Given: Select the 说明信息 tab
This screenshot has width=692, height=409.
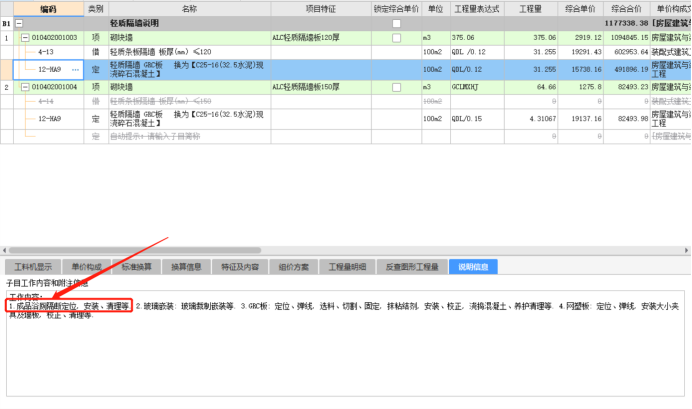Looking at the screenshot, I should [473, 266].
